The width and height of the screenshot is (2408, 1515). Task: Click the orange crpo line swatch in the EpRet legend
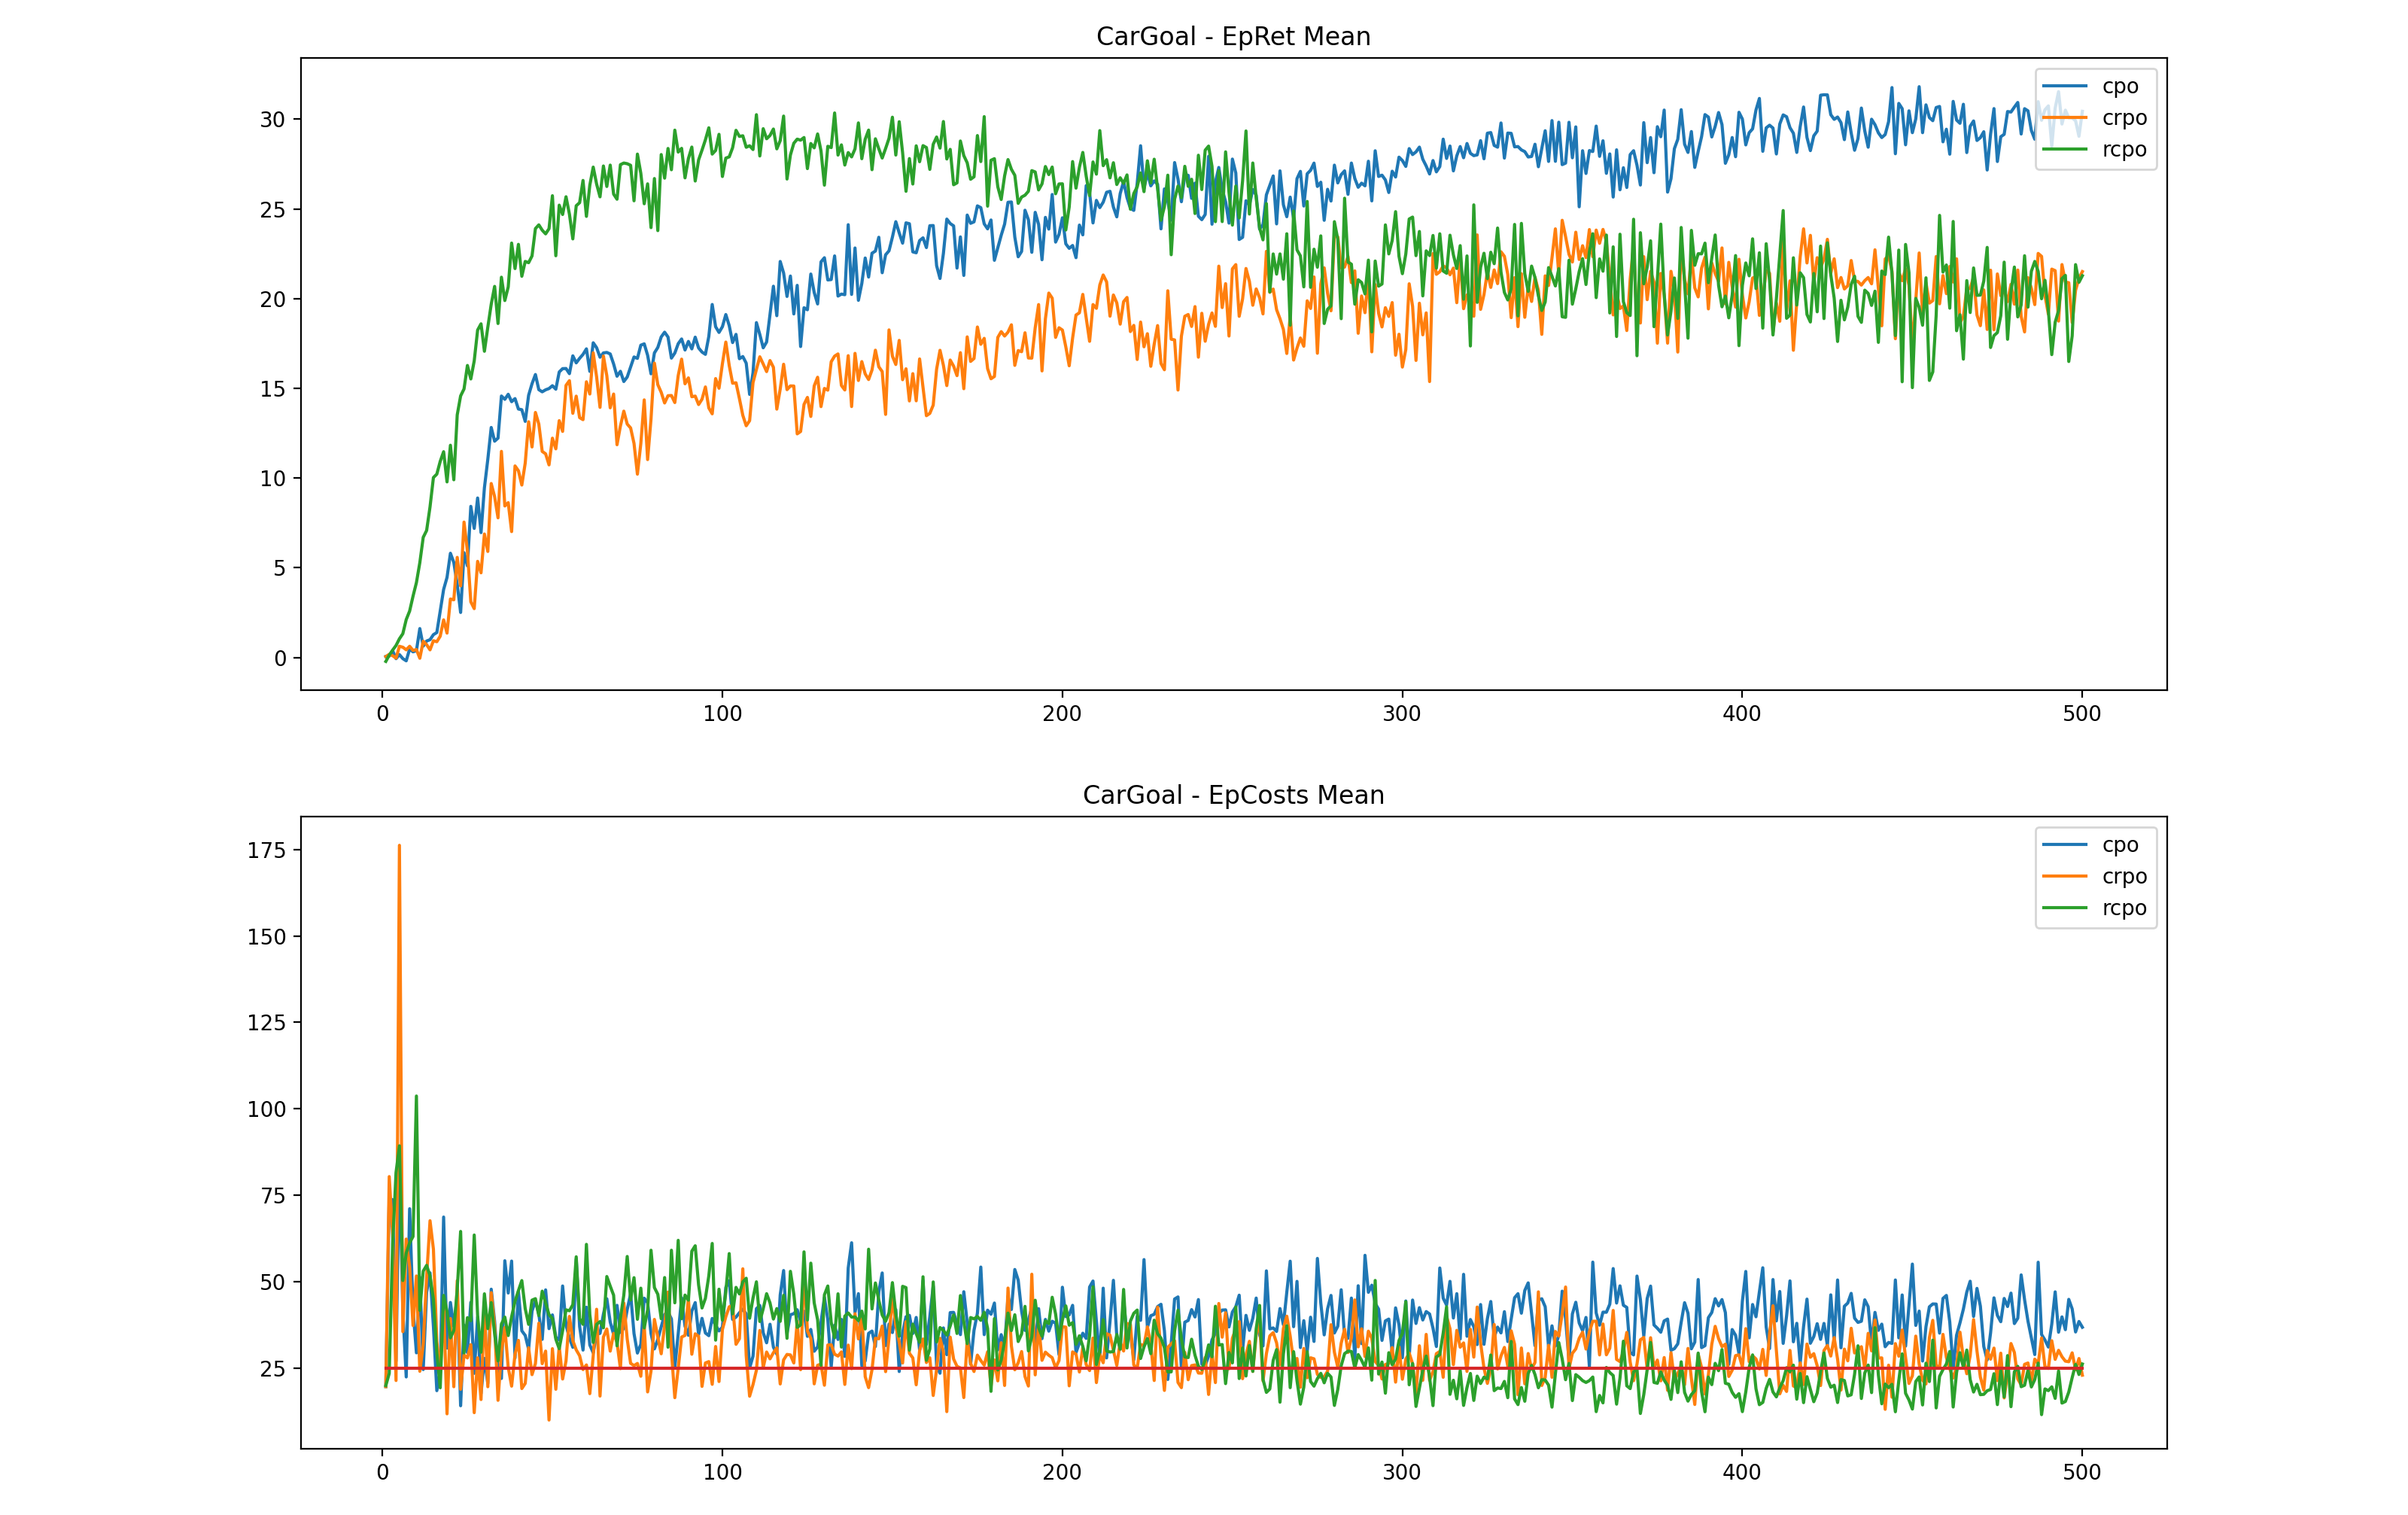pyautogui.click(x=2065, y=118)
